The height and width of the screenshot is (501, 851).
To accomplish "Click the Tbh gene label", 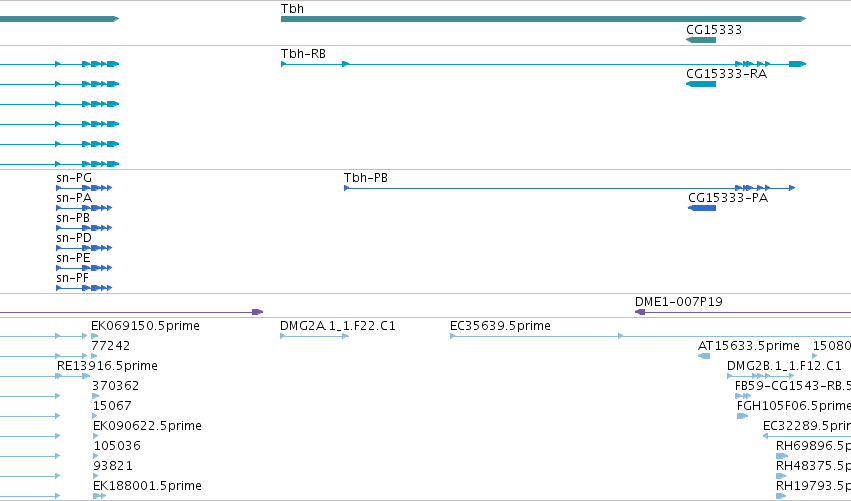I will click(x=292, y=9).
